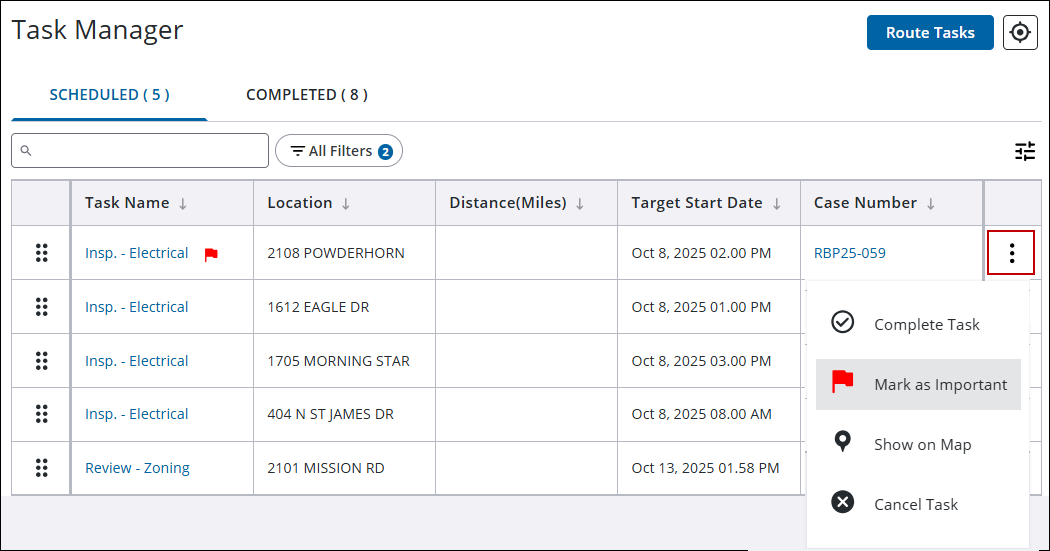Viewport: 1050px width, 551px height.
Task: Click the Route Tasks button
Action: 930,32
